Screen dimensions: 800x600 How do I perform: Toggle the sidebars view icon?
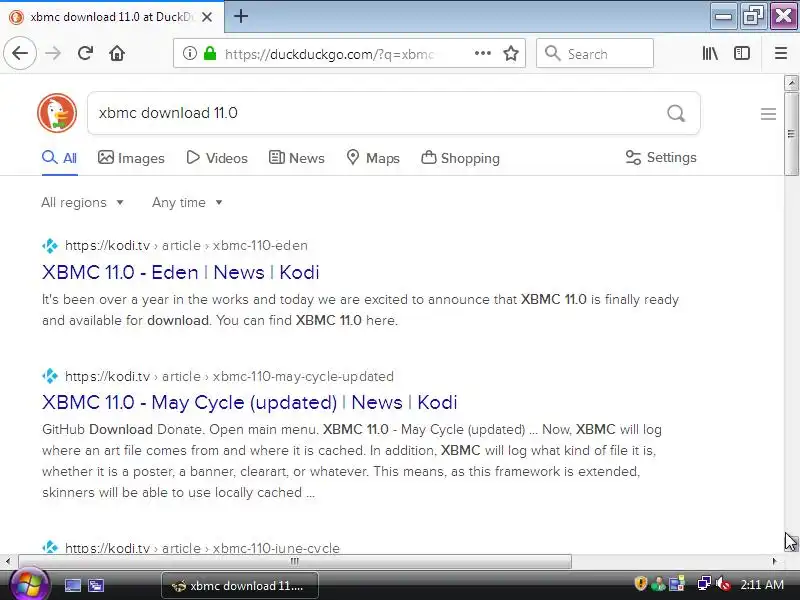tap(742, 53)
